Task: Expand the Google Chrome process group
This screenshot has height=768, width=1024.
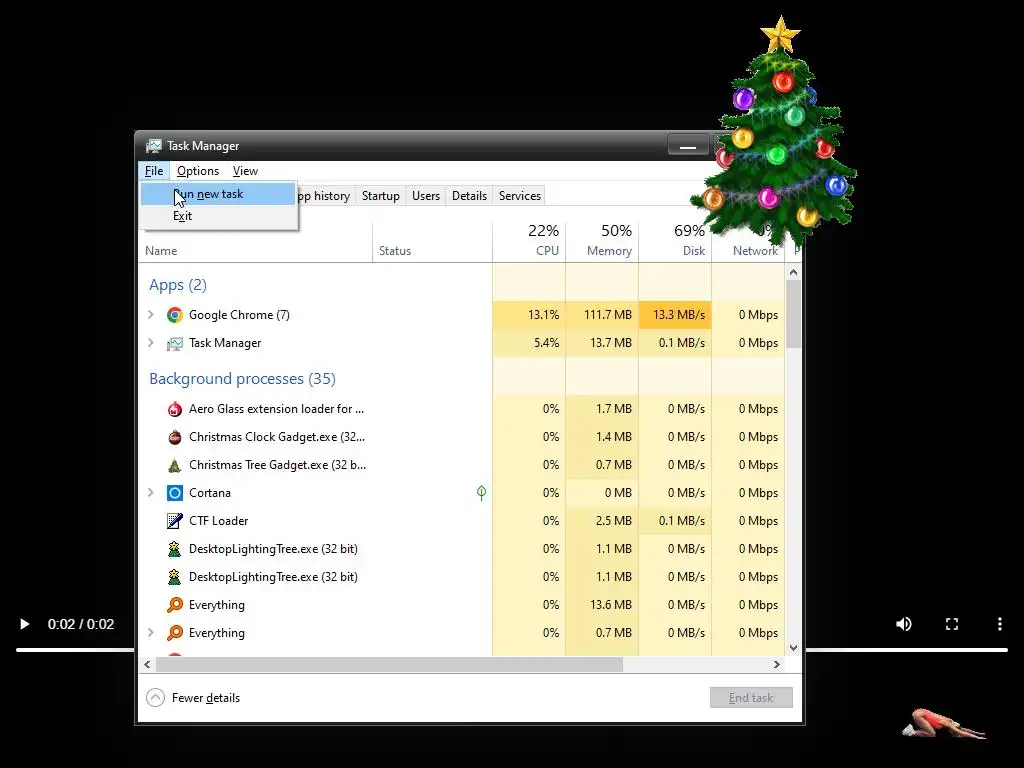Action: pyautogui.click(x=151, y=315)
